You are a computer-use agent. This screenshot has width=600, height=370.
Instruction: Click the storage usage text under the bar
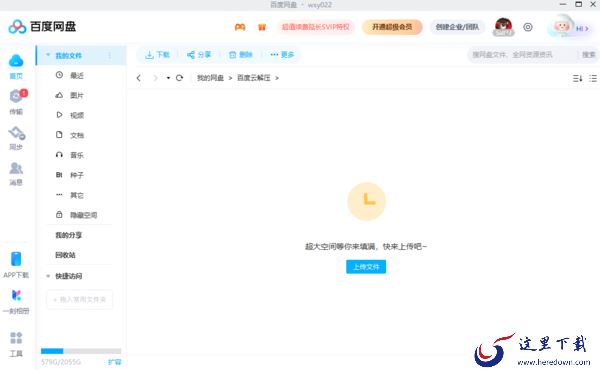click(x=61, y=362)
